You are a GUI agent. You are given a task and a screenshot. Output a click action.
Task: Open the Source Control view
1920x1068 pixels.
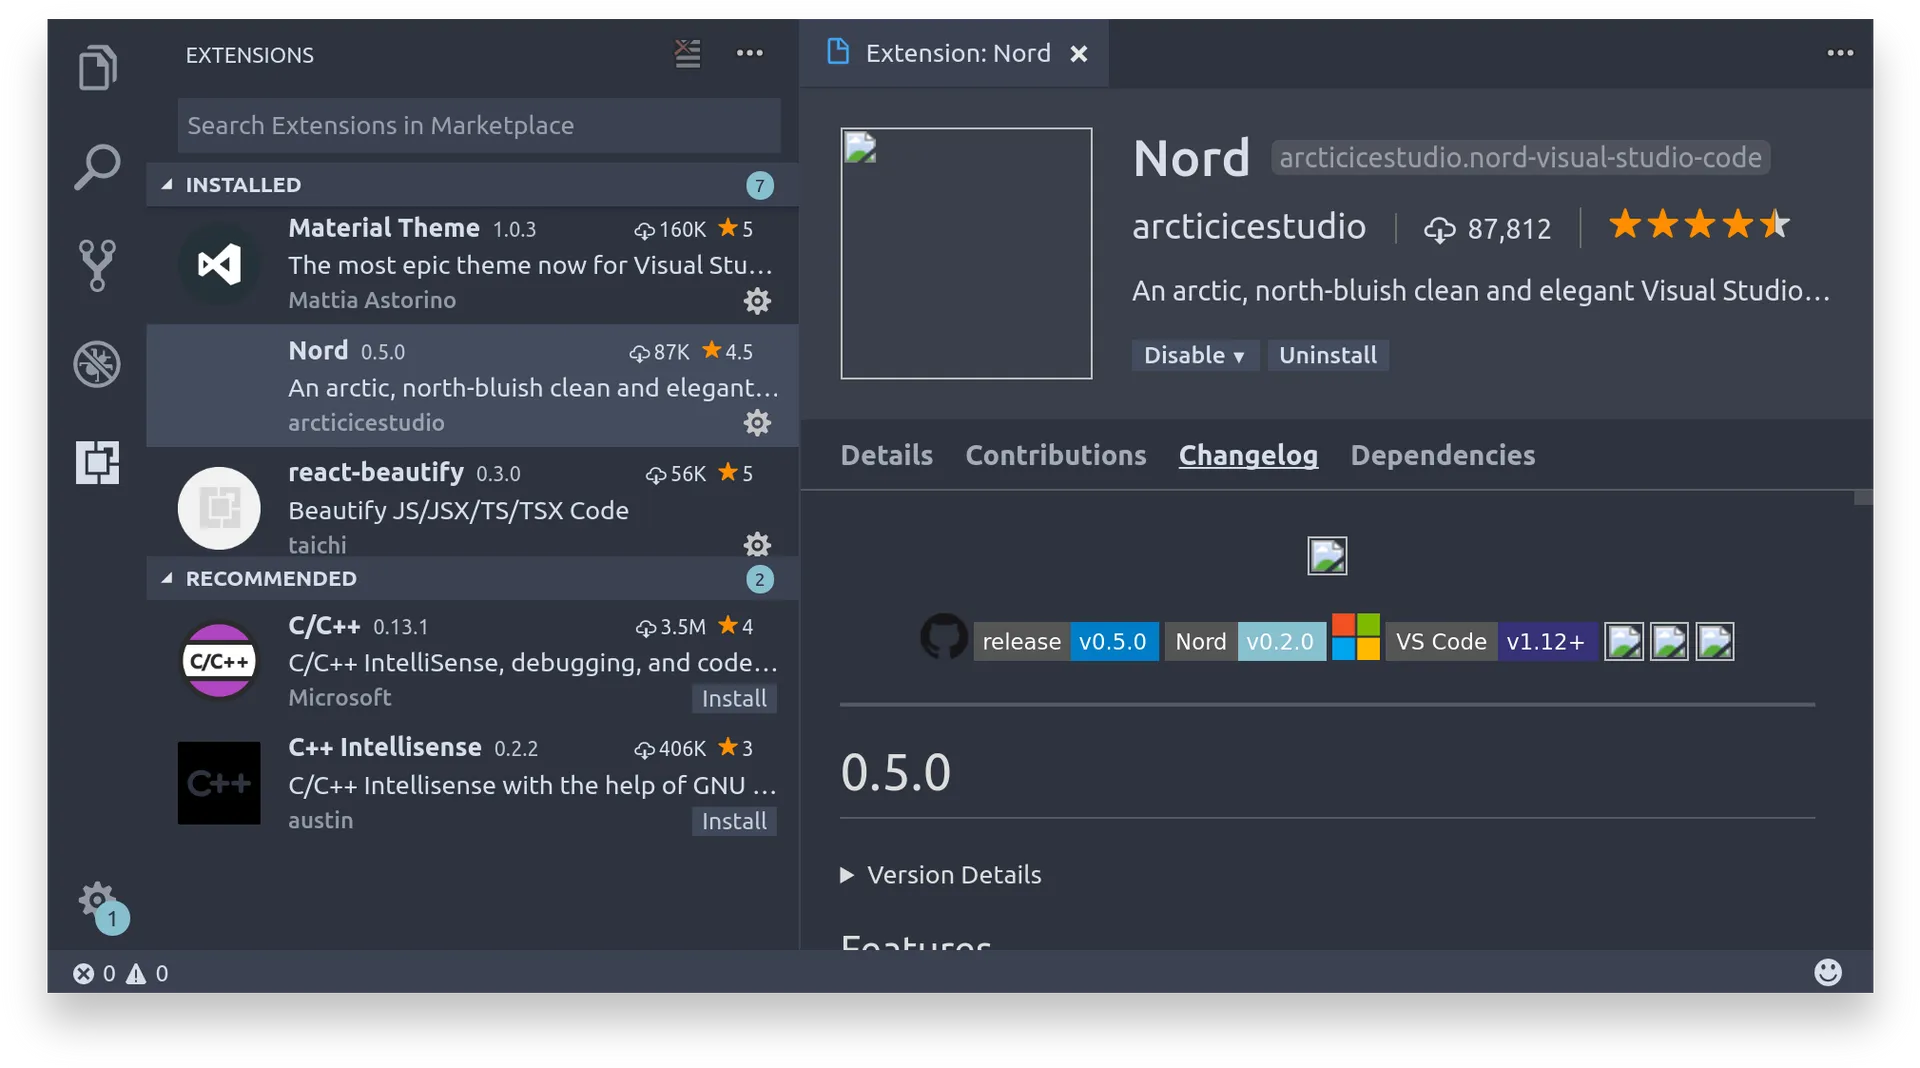coord(97,265)
